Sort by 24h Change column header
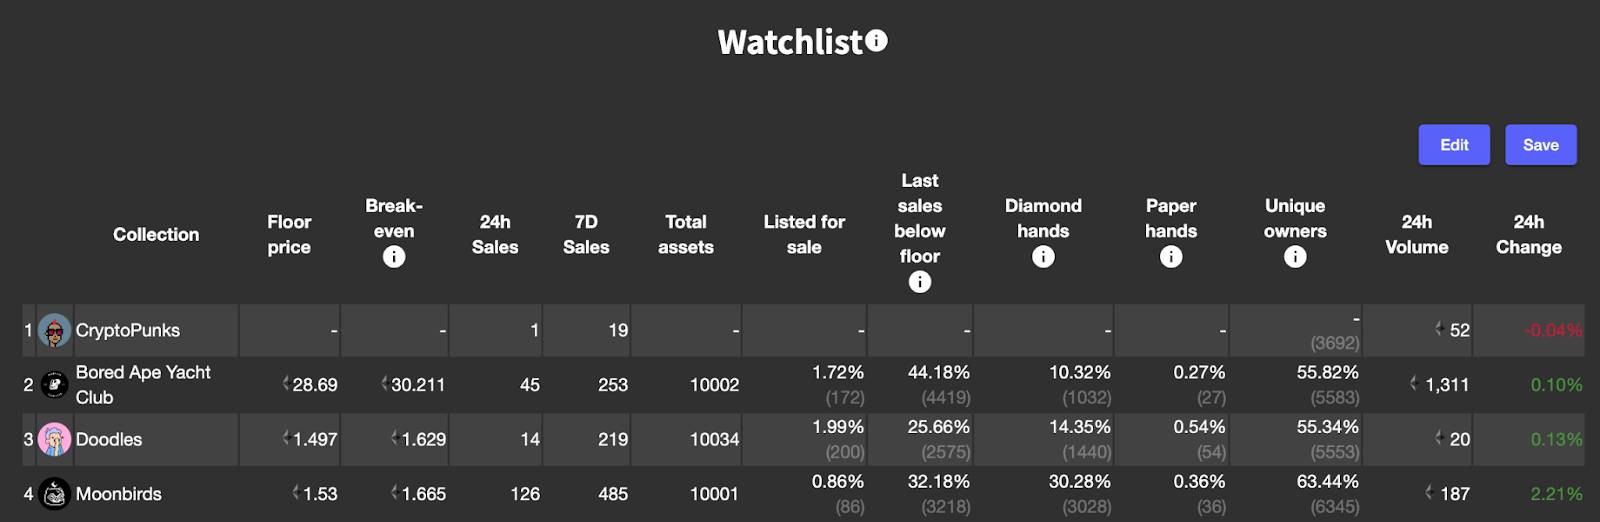Screen dimensions: 1600x522 pos(1529,234)
